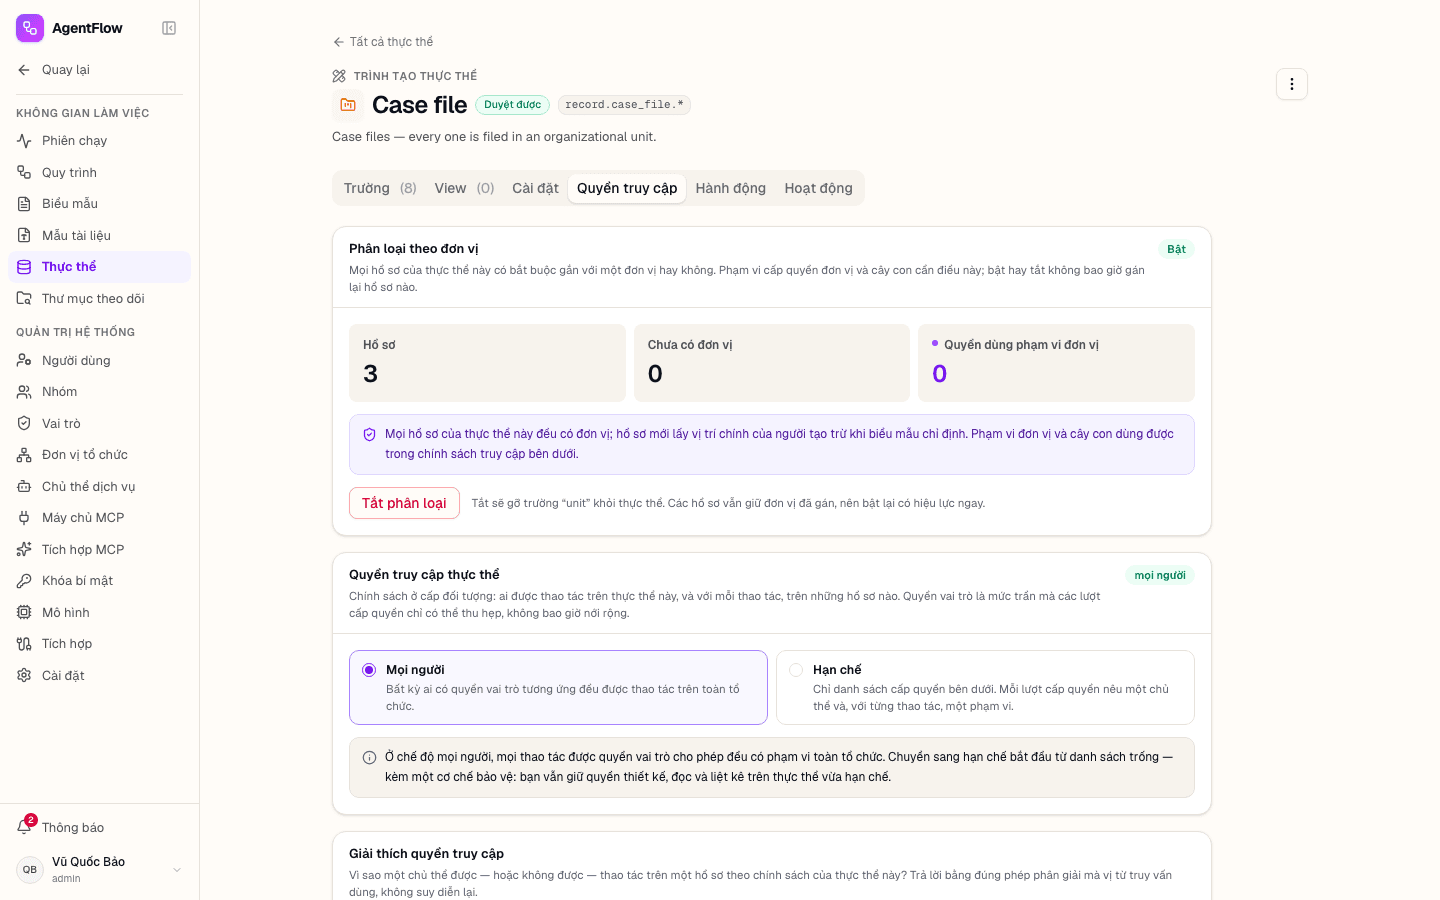Image resolution: width=1440 pixels, height=900 pixels.
Task: Click the Máy chủ MCP plug icon
Action: click(24, 518)
